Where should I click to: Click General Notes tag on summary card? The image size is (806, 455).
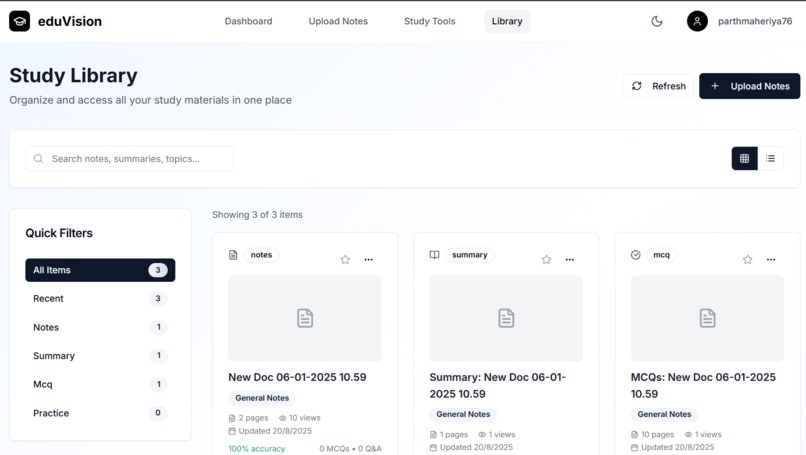(x=463, y=414)
